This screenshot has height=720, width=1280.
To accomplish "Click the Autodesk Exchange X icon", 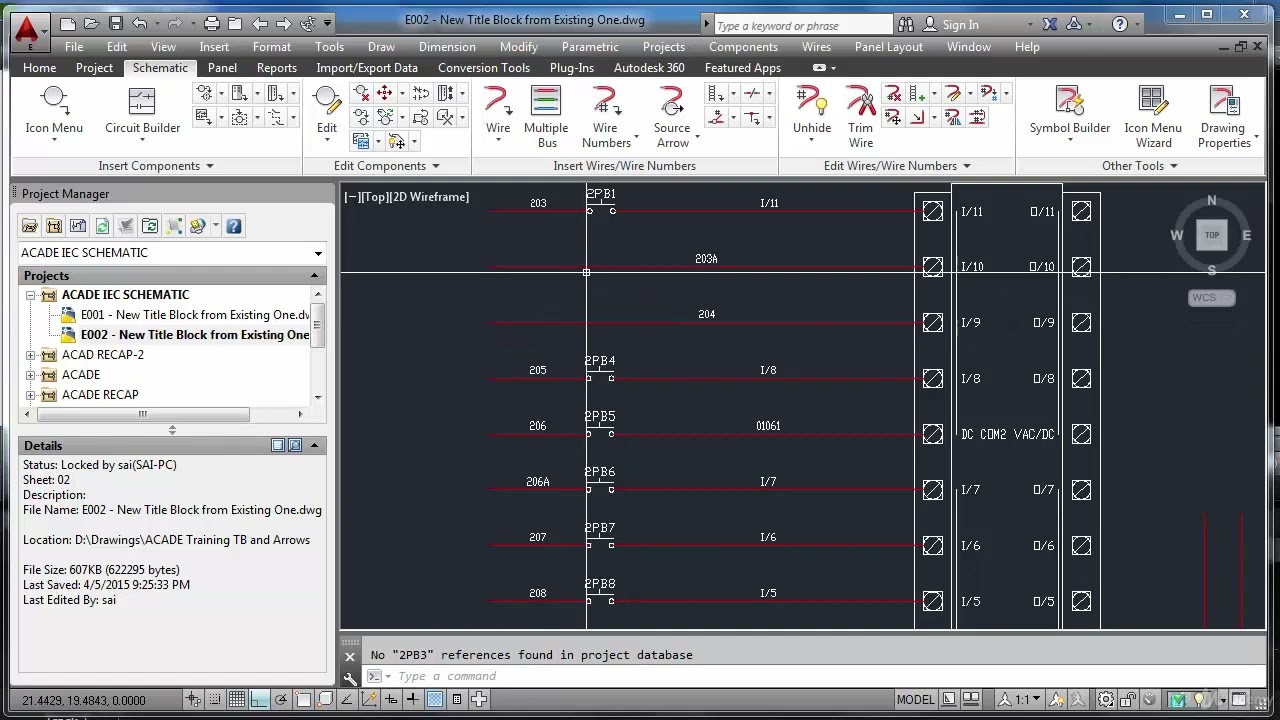I will pyautogui.click(x=1050, y=24).
